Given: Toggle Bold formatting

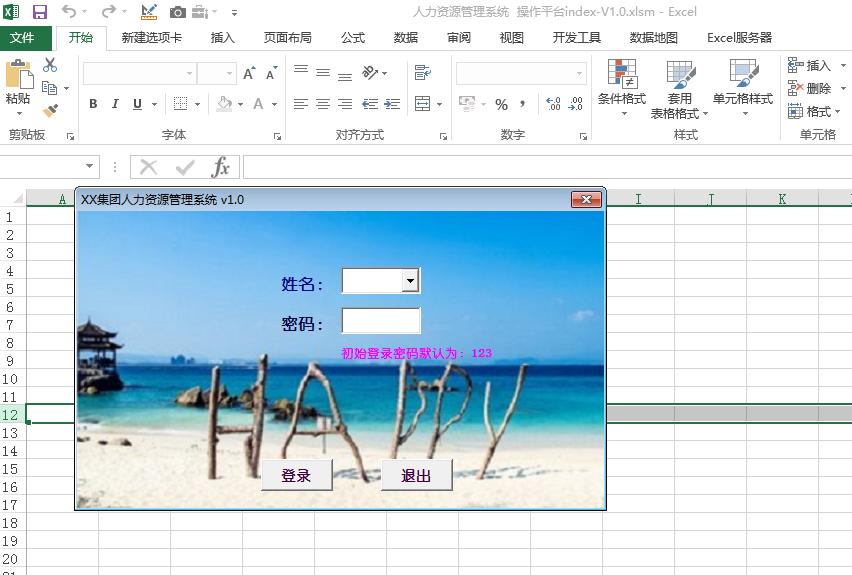Looking at the screenshot, I should pos(93,104).
